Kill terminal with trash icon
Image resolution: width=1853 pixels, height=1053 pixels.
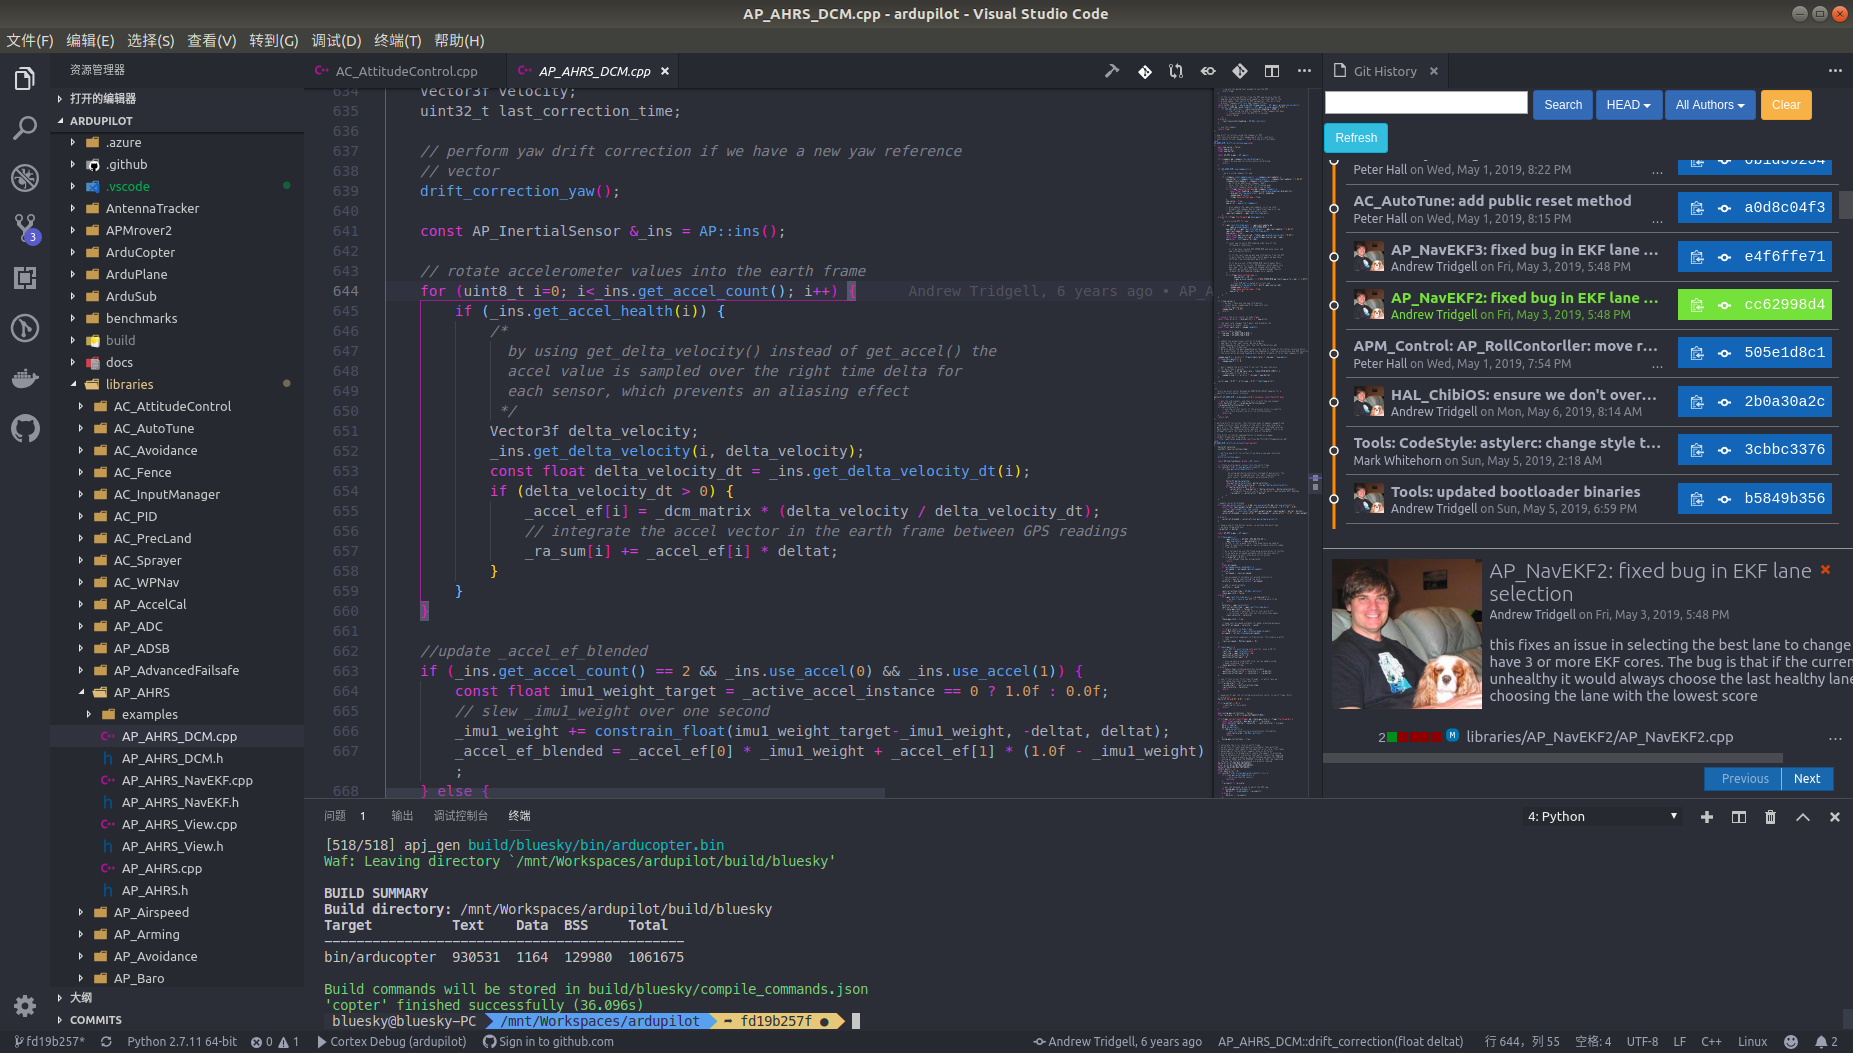coord(1771,817)
